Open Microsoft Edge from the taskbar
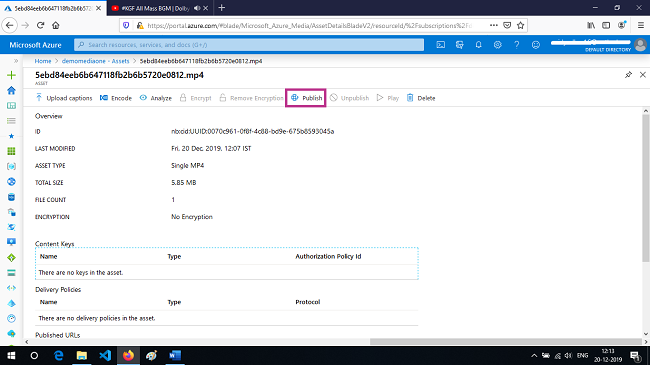Screen dimensions: 650x365 point(58,355)
